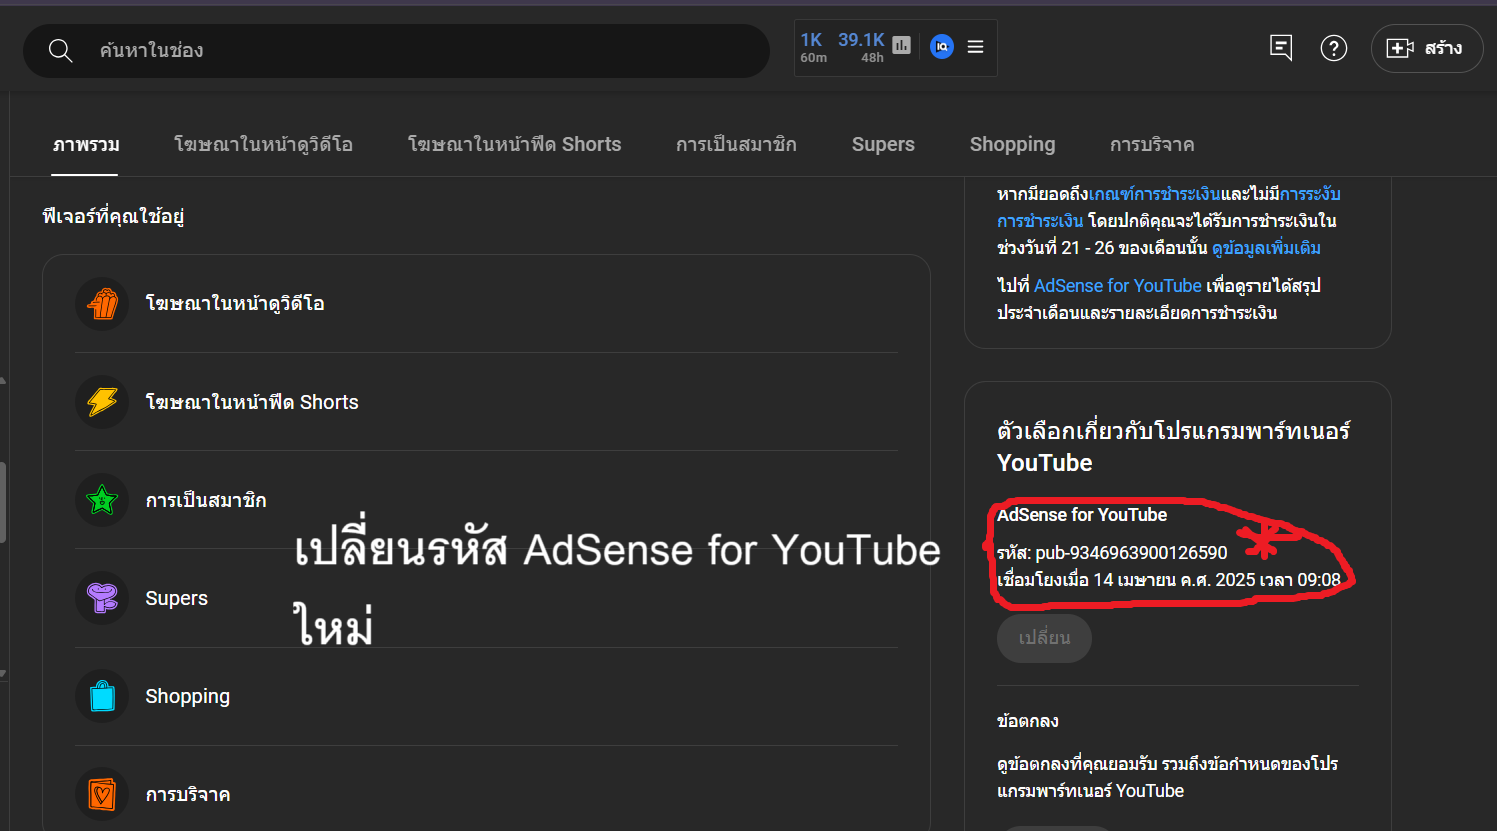Open the Supers feature row

click(486, 598)
